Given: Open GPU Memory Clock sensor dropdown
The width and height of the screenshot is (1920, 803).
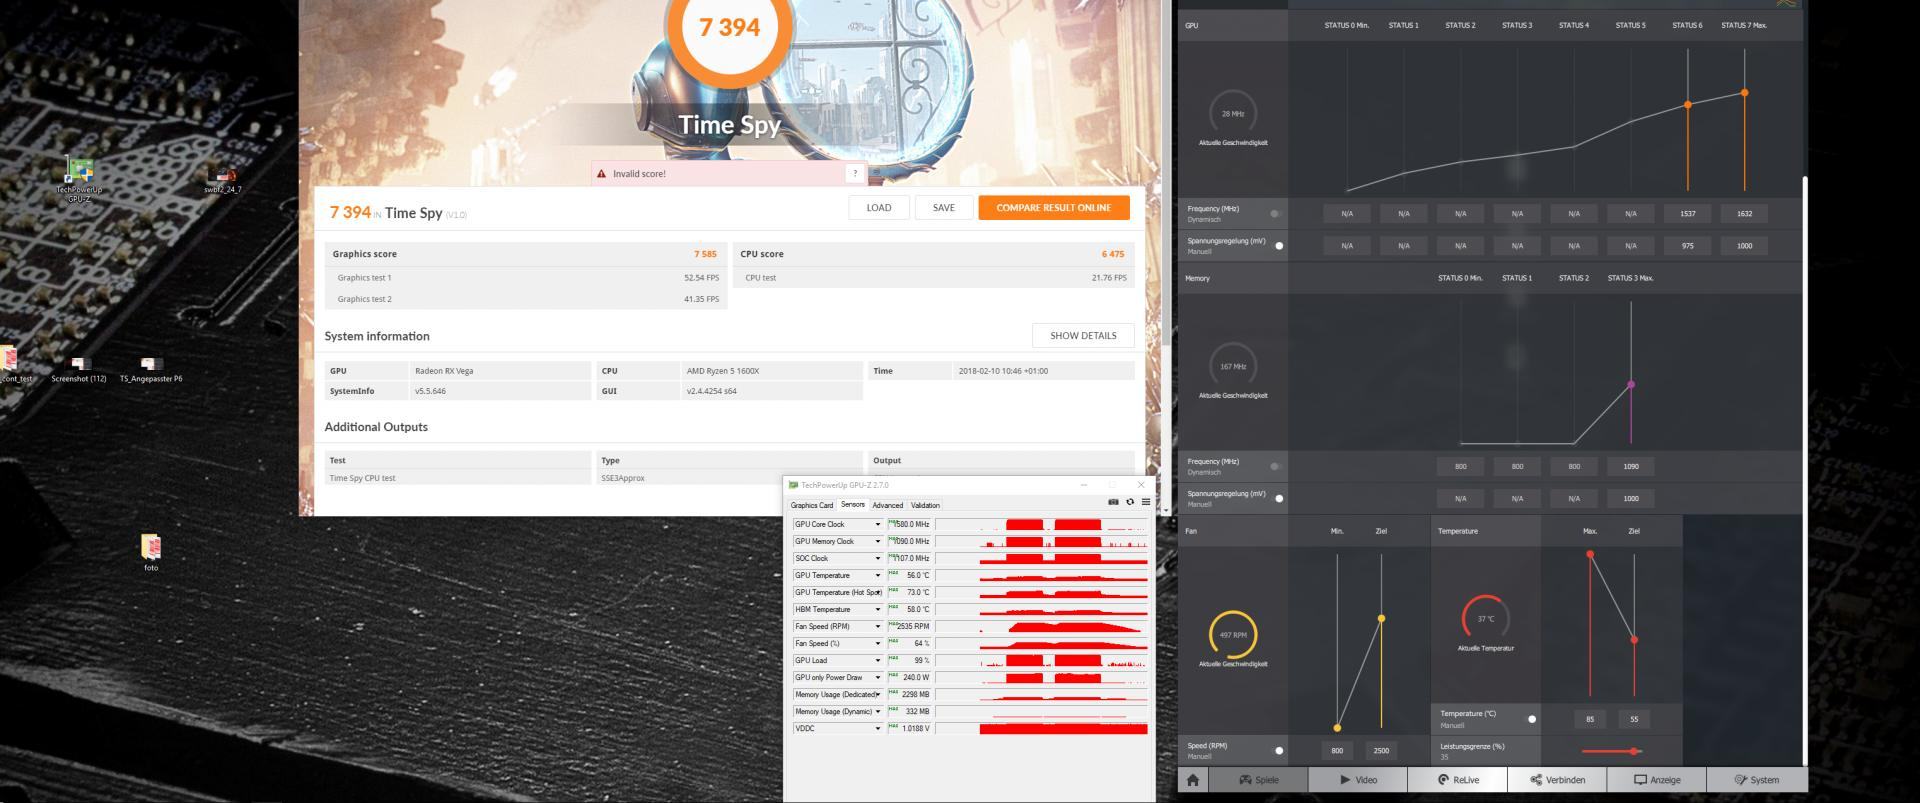Looking at the screenshot, I should [878, 542].
